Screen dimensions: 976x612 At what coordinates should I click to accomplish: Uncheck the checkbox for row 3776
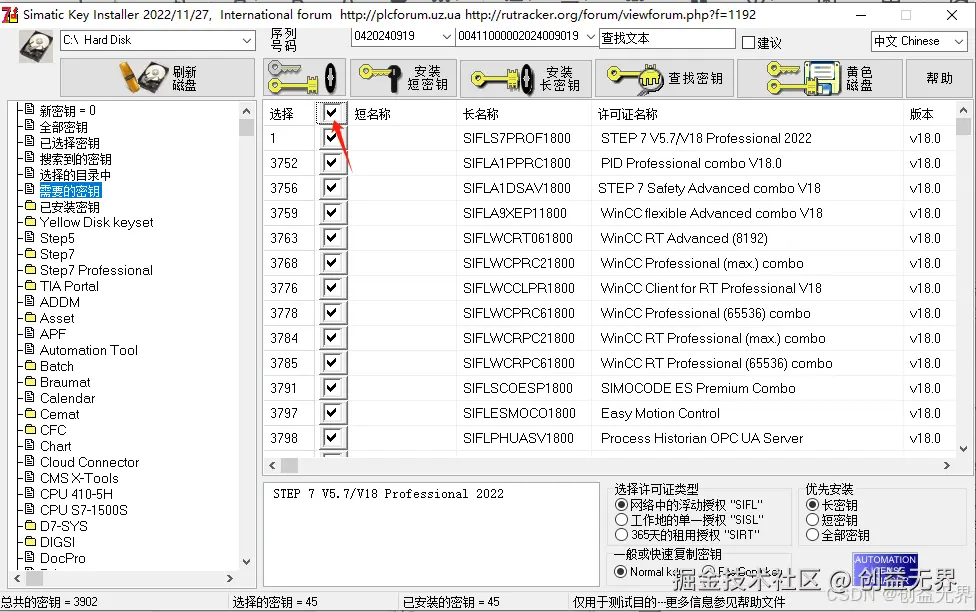[331, 288]
